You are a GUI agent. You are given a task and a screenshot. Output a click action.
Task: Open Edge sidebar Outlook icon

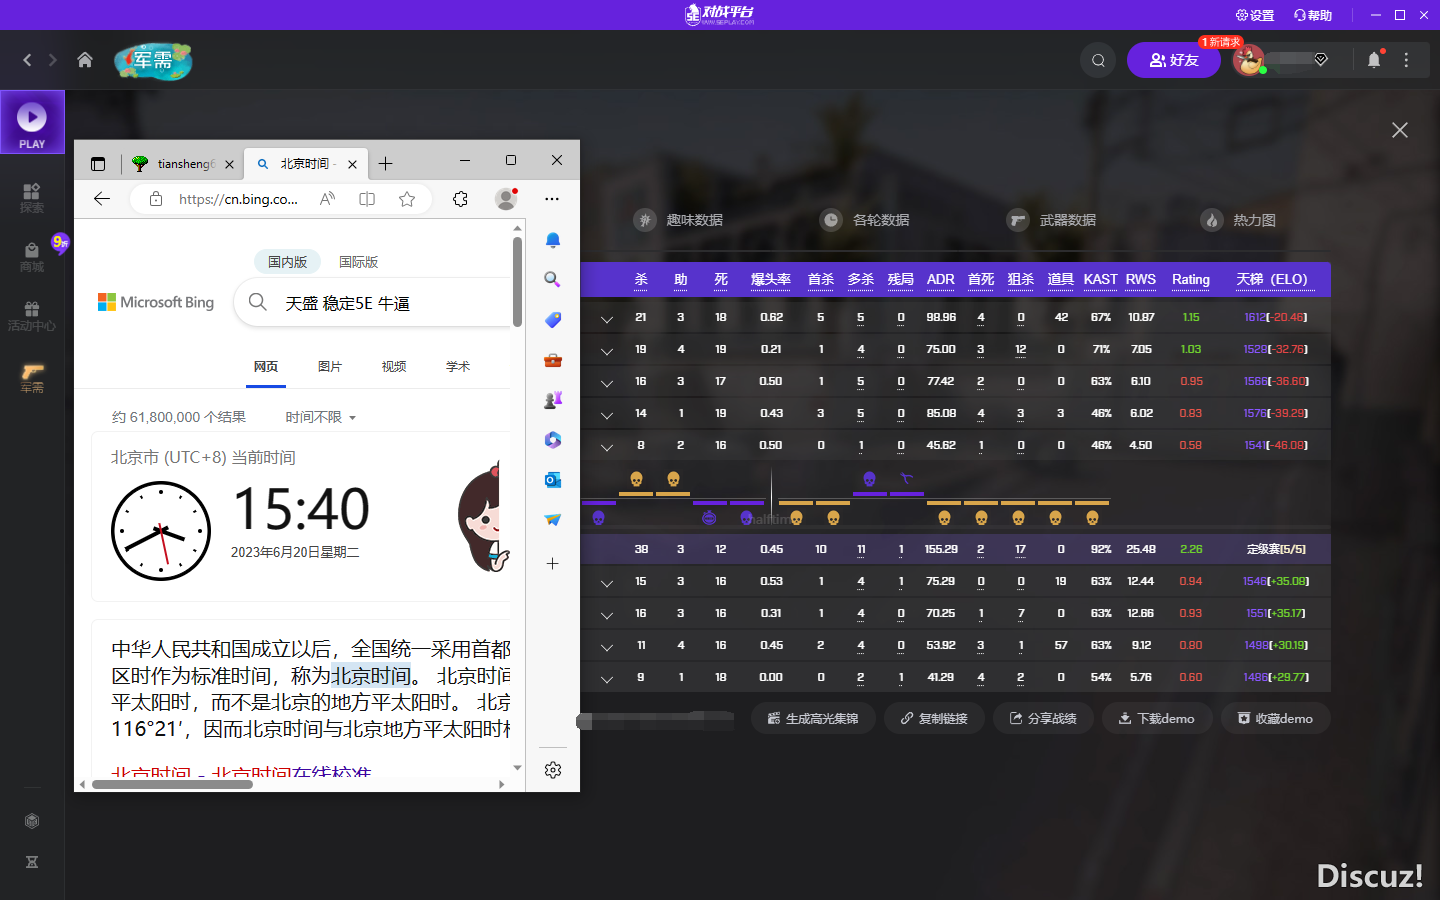pyautogui.click(x=553, y=480)
